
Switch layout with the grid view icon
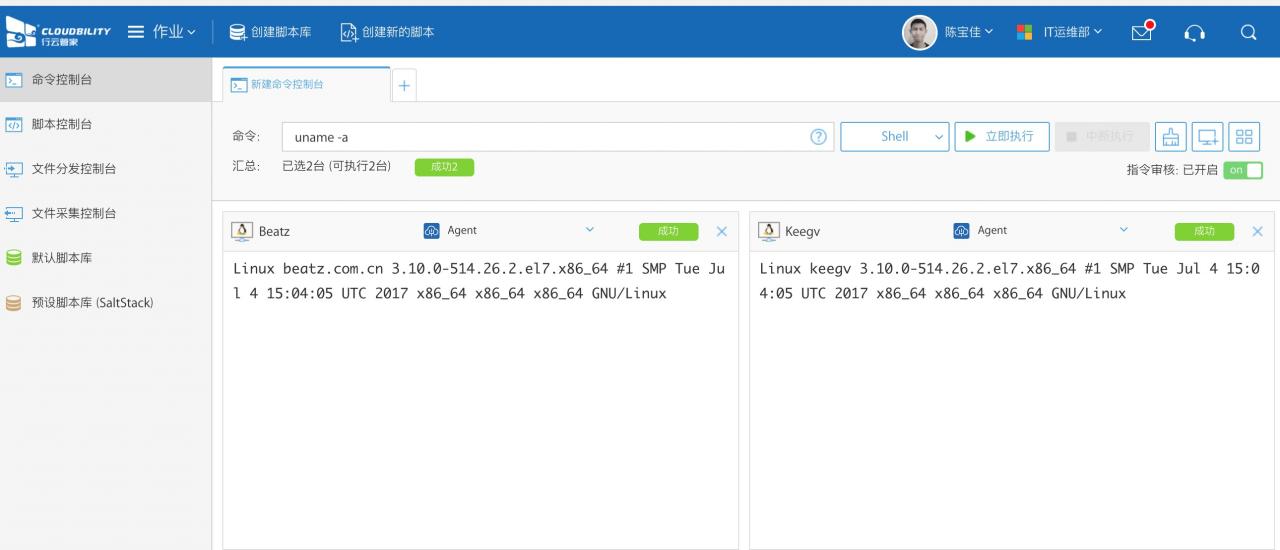1243,137
